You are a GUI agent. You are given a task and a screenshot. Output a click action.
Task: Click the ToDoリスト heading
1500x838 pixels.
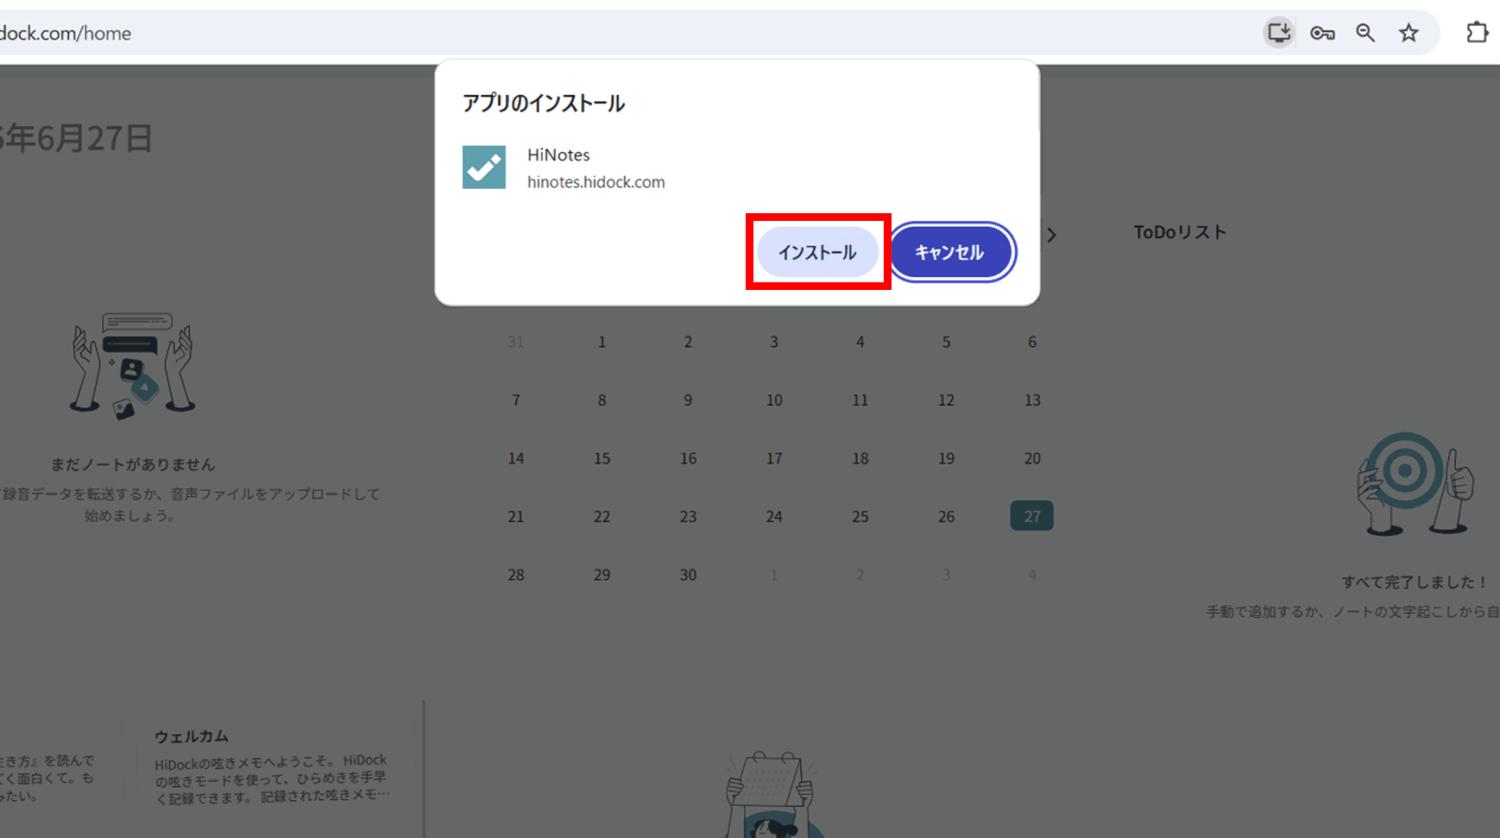pos(1180,232)
